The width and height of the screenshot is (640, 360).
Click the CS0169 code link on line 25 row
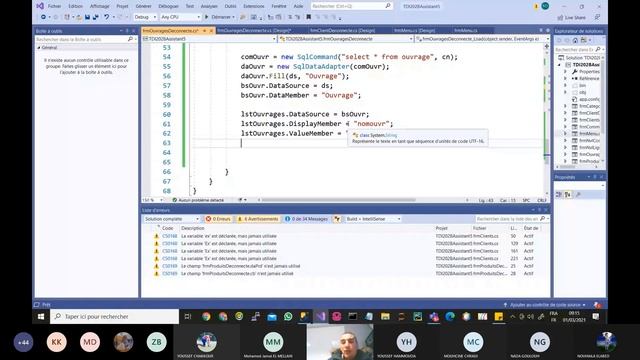coord(170,266)
